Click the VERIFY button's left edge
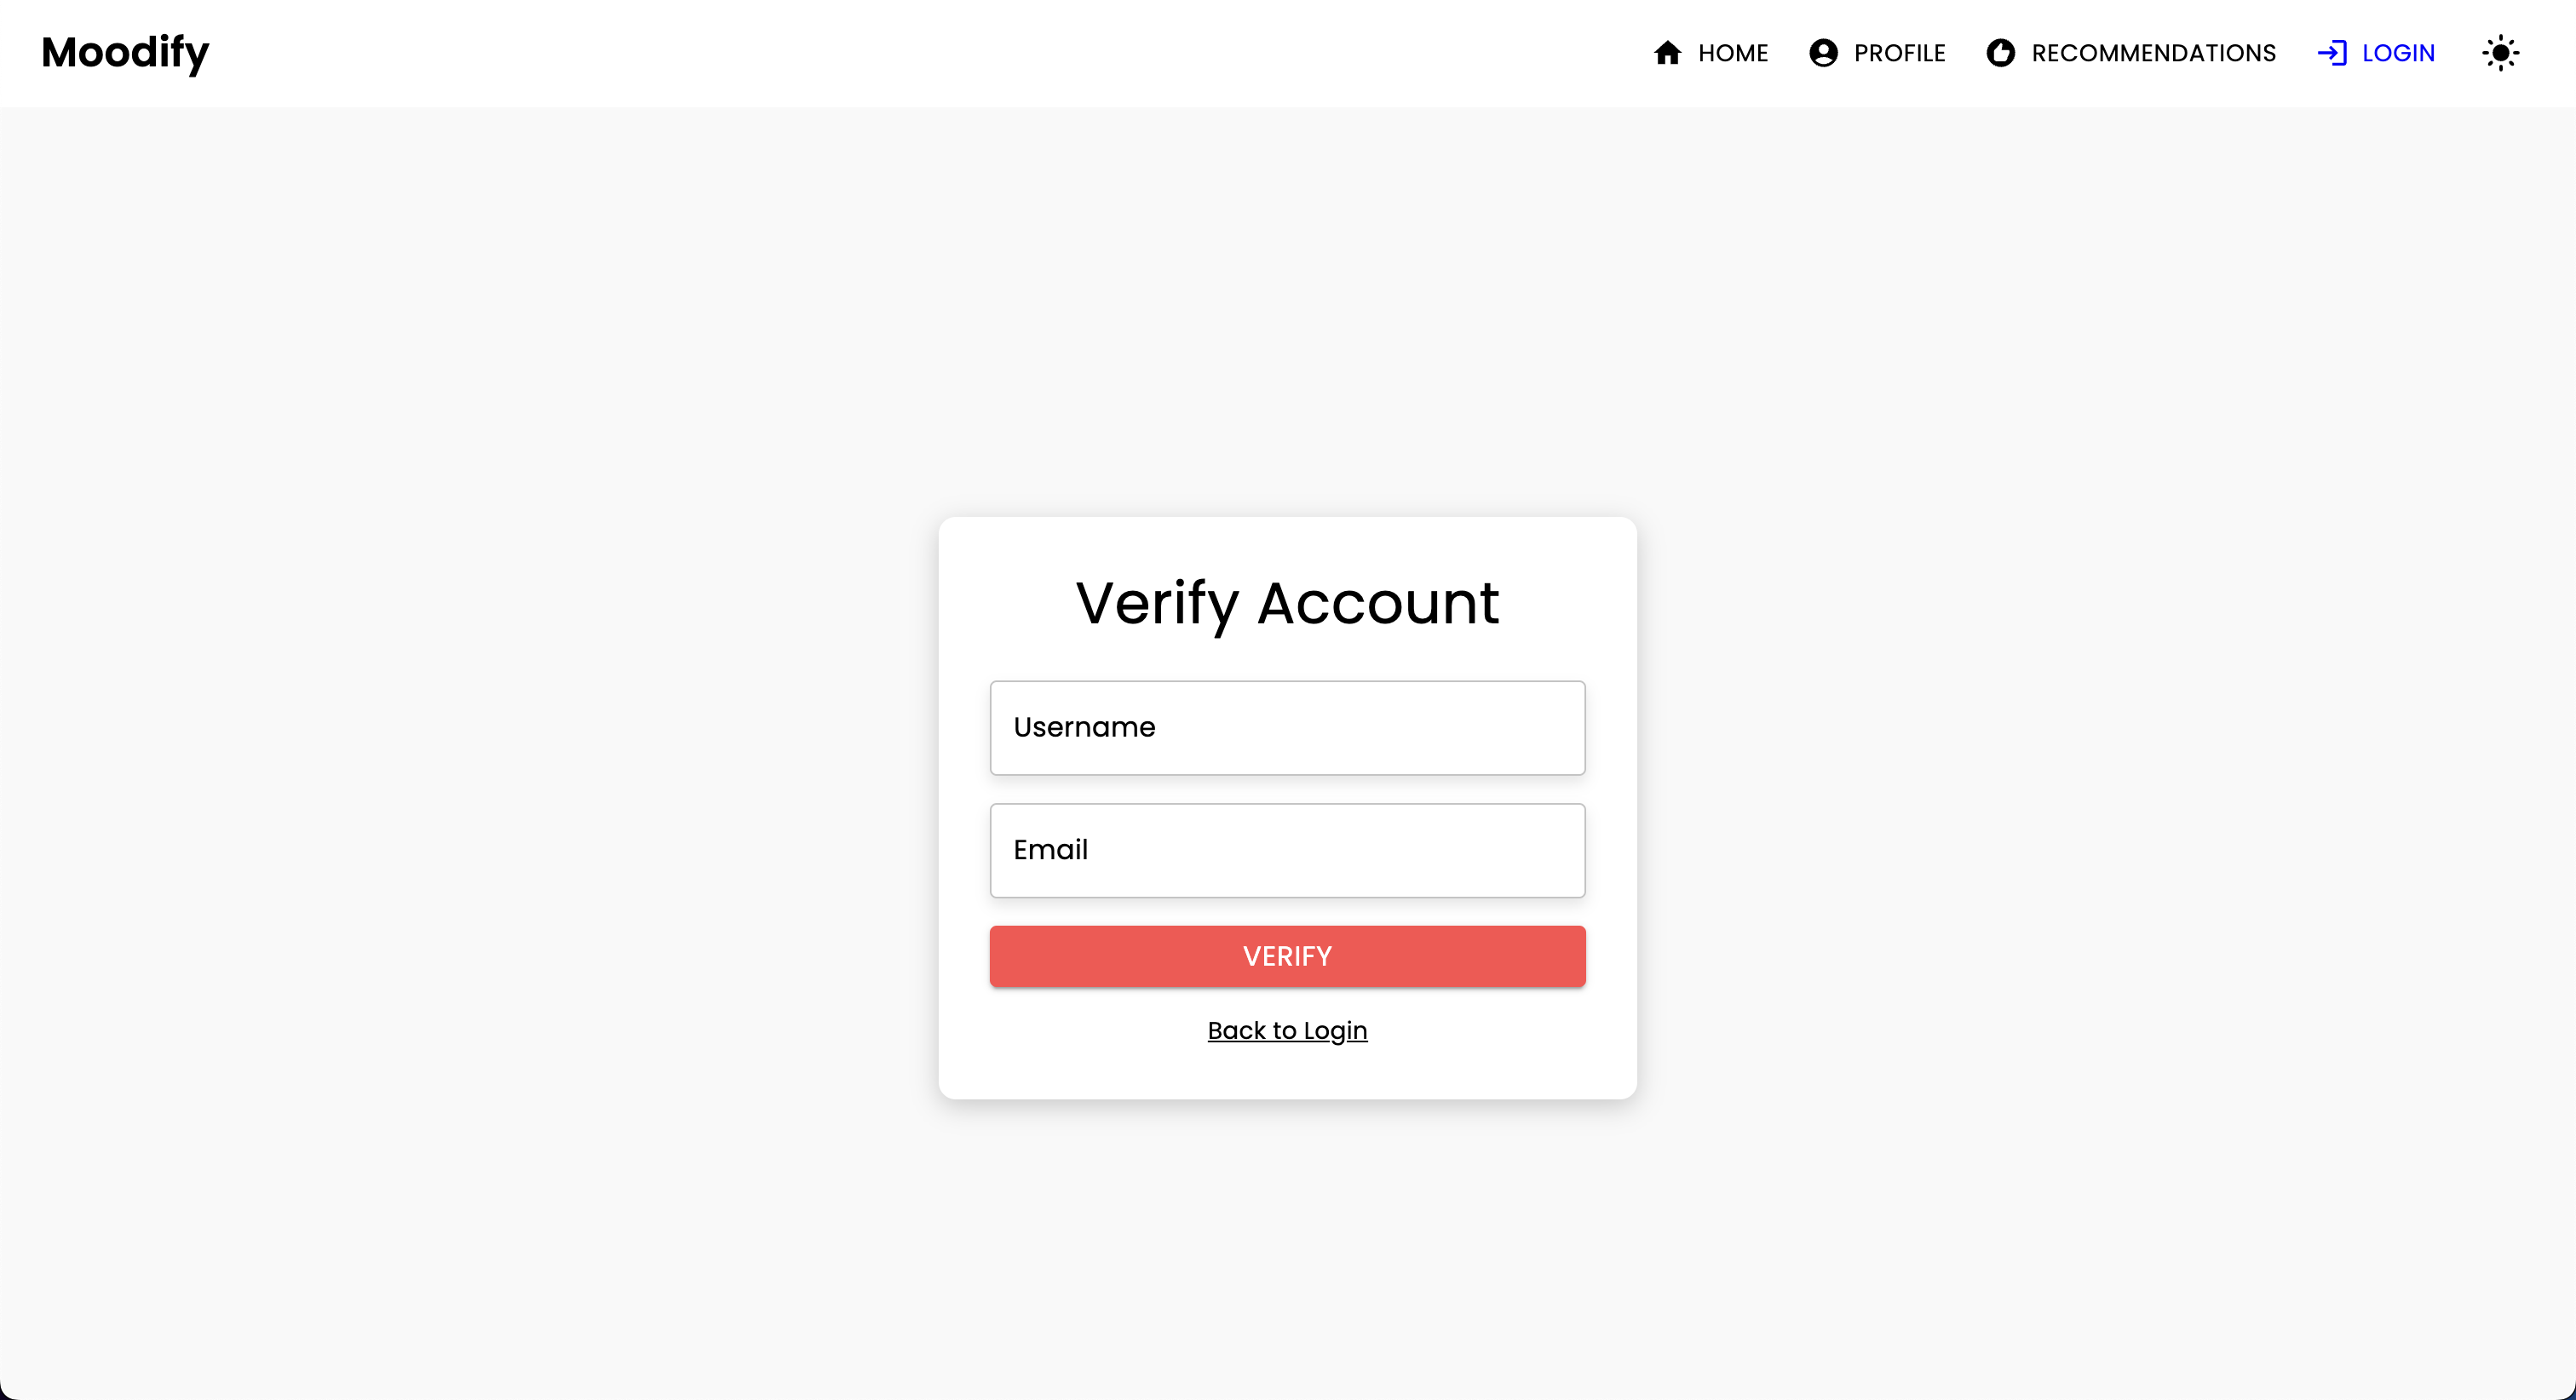This screenshot has width=2576, height=1400. (1005, 956)
